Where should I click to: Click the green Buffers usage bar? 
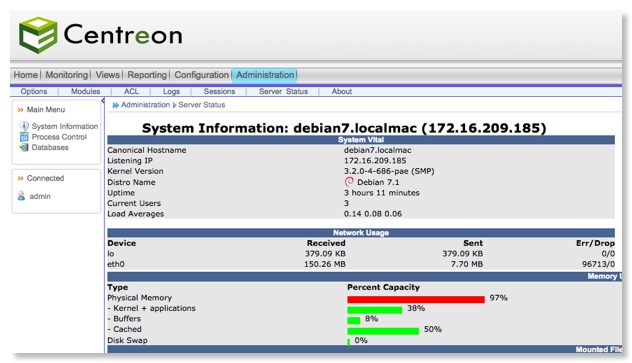point(353,320)
